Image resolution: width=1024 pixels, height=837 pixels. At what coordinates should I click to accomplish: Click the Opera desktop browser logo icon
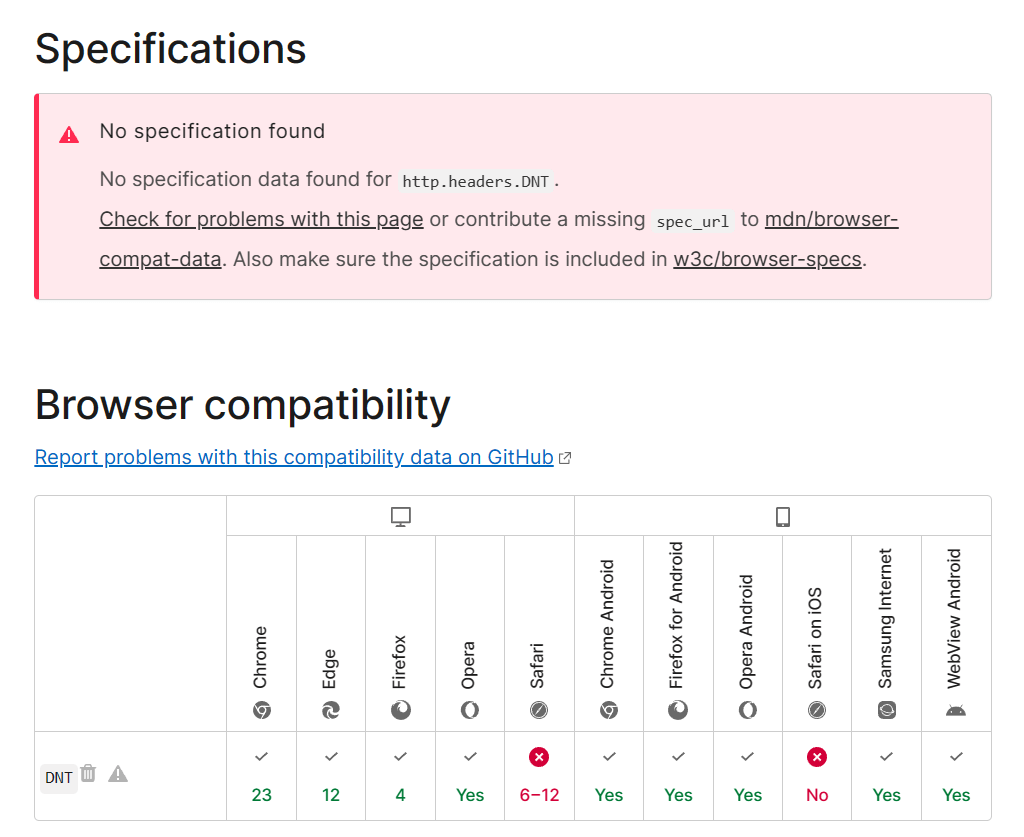pos(470,710)
